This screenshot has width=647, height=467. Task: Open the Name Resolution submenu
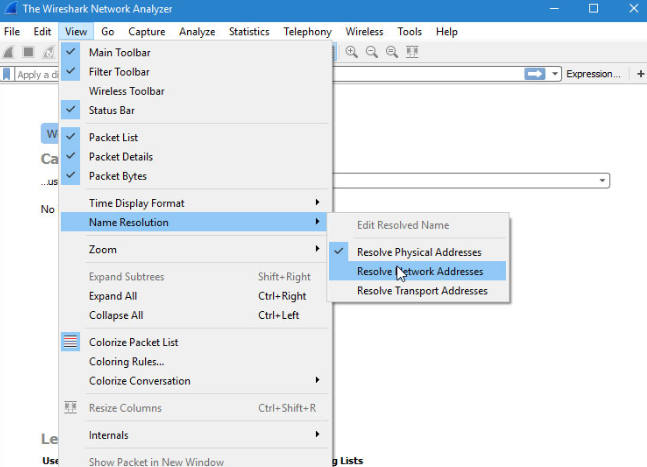click(194, 222)
